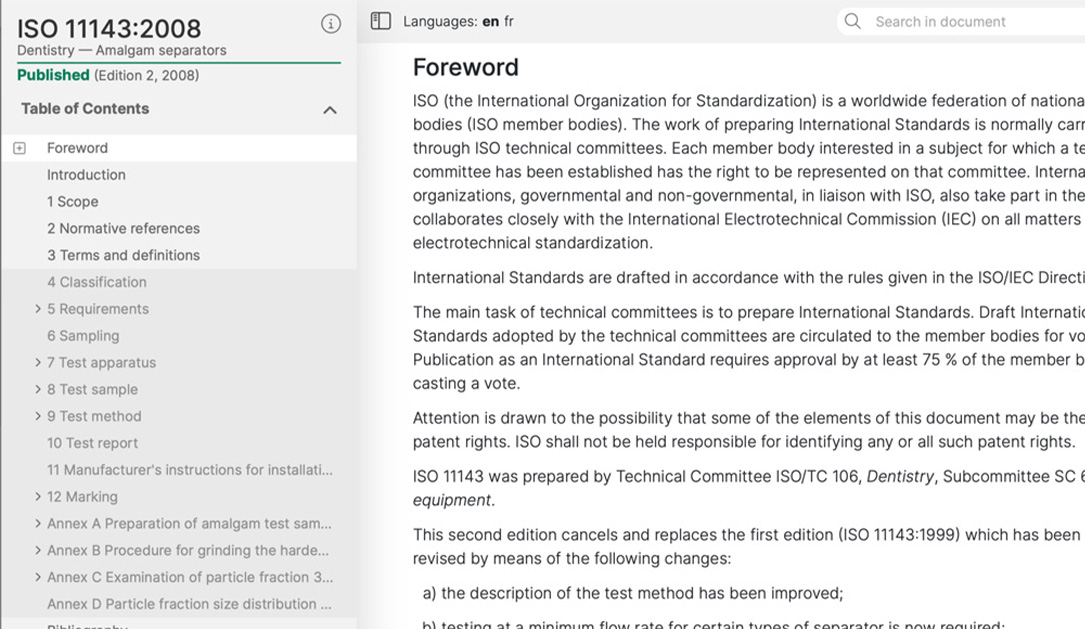Open the document info icon
This screenshot has width=1085, height=629.
[x=331, y=24]
